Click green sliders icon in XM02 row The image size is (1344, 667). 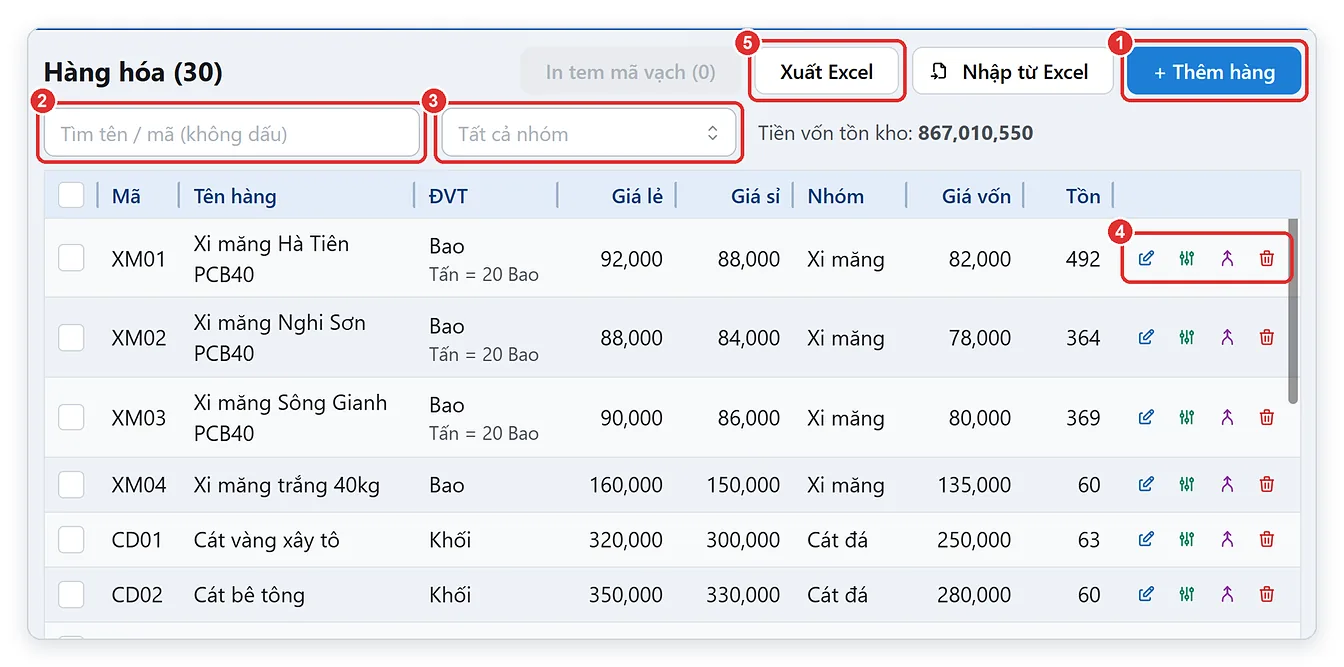pos(1186,337)
